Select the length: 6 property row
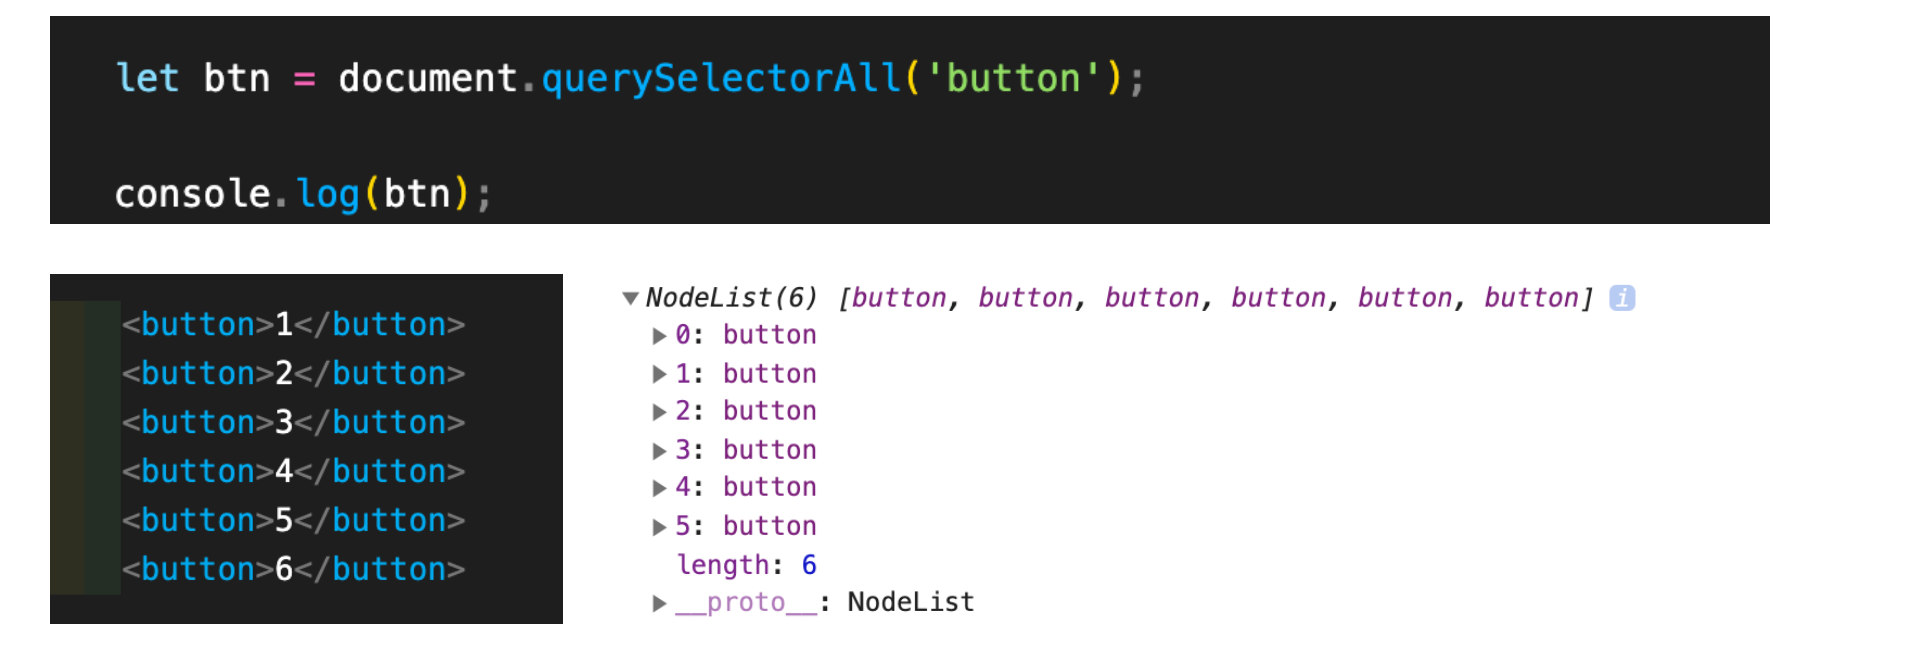 (x=747, y=565)
